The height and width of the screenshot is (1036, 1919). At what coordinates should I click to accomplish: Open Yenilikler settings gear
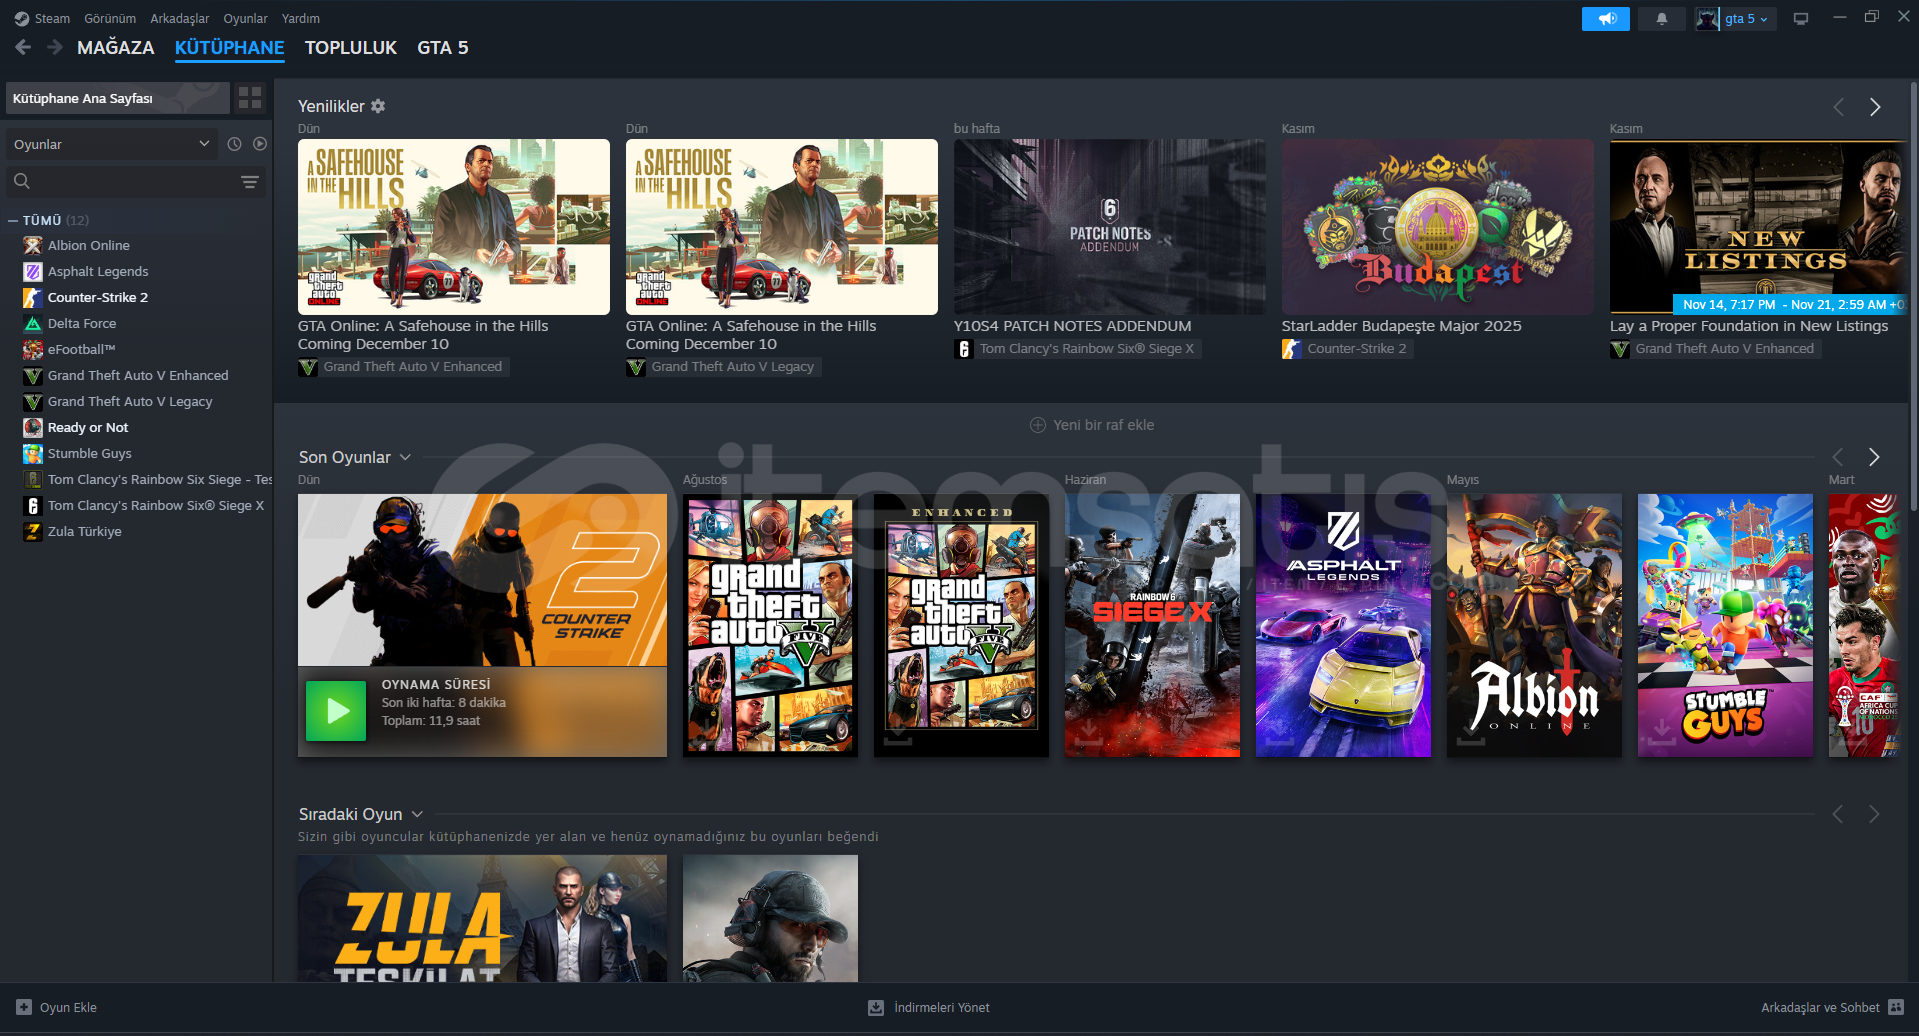(378, 106)
